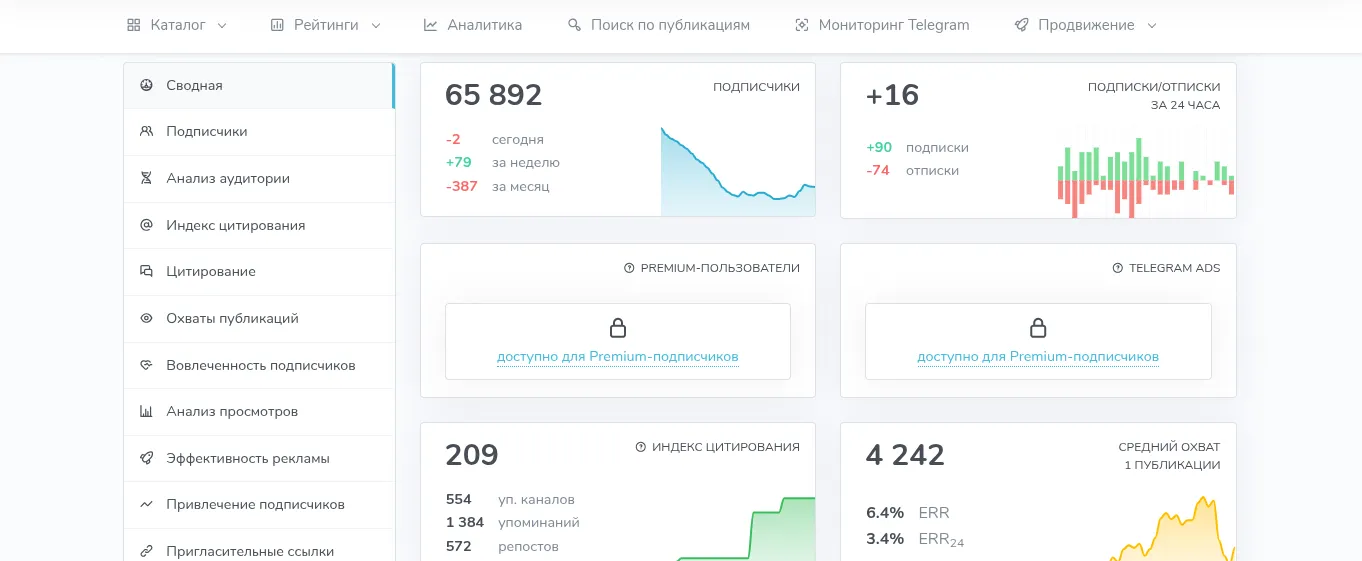Open Мониторинг Telegram menu item
This screenshot has width=1362, height=561.
point(882,25)
